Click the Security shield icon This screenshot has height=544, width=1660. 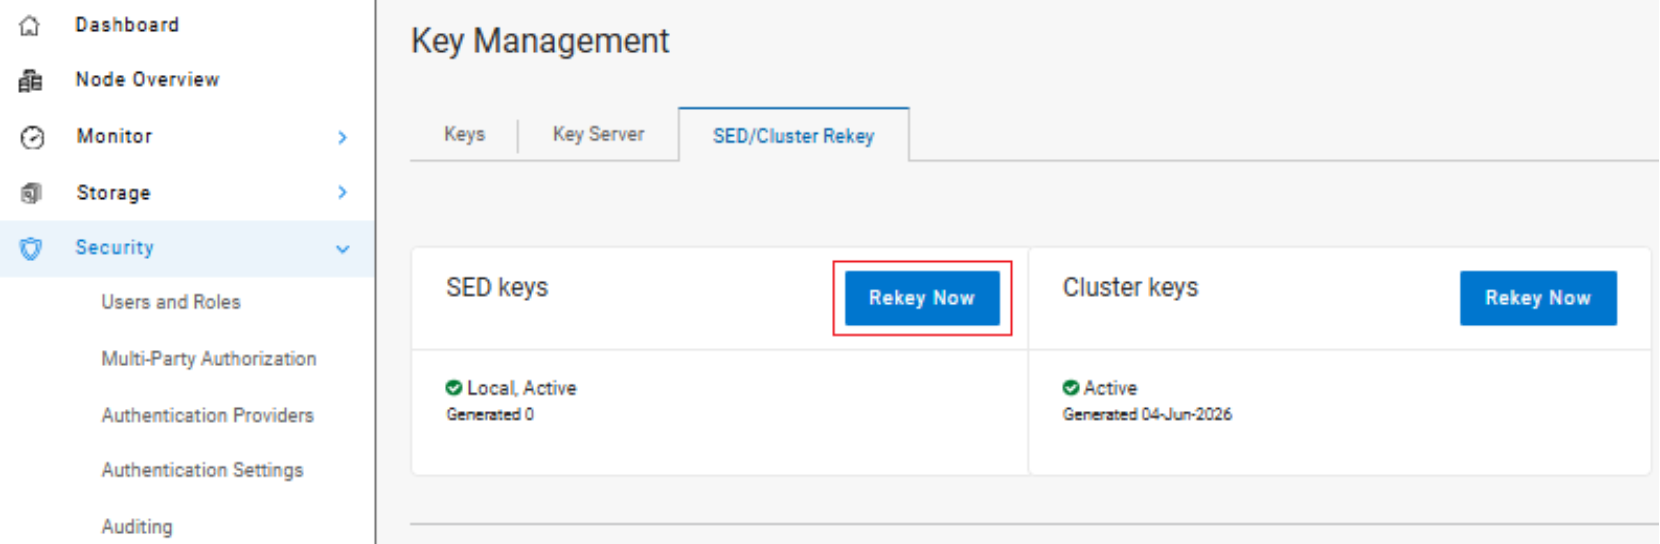click(31, 249)
